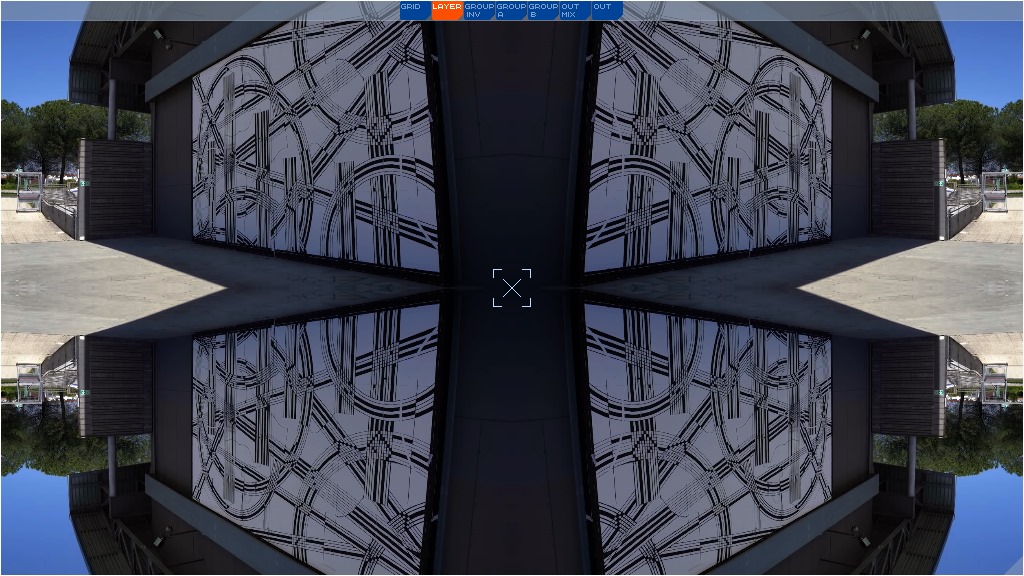This screenshot has height=576, width=1024.
Task: Open the OUT MIX tab
Action: point(575,10)
